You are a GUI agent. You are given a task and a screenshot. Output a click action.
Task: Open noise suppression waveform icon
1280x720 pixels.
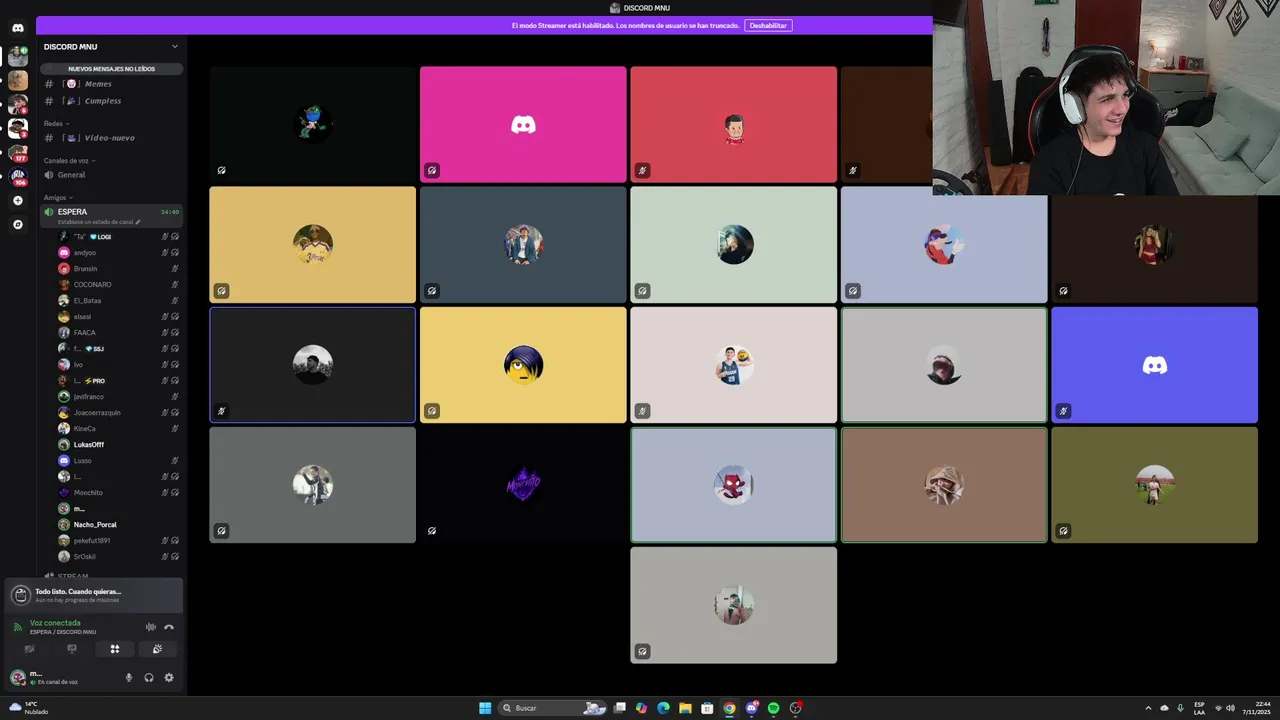151,627
